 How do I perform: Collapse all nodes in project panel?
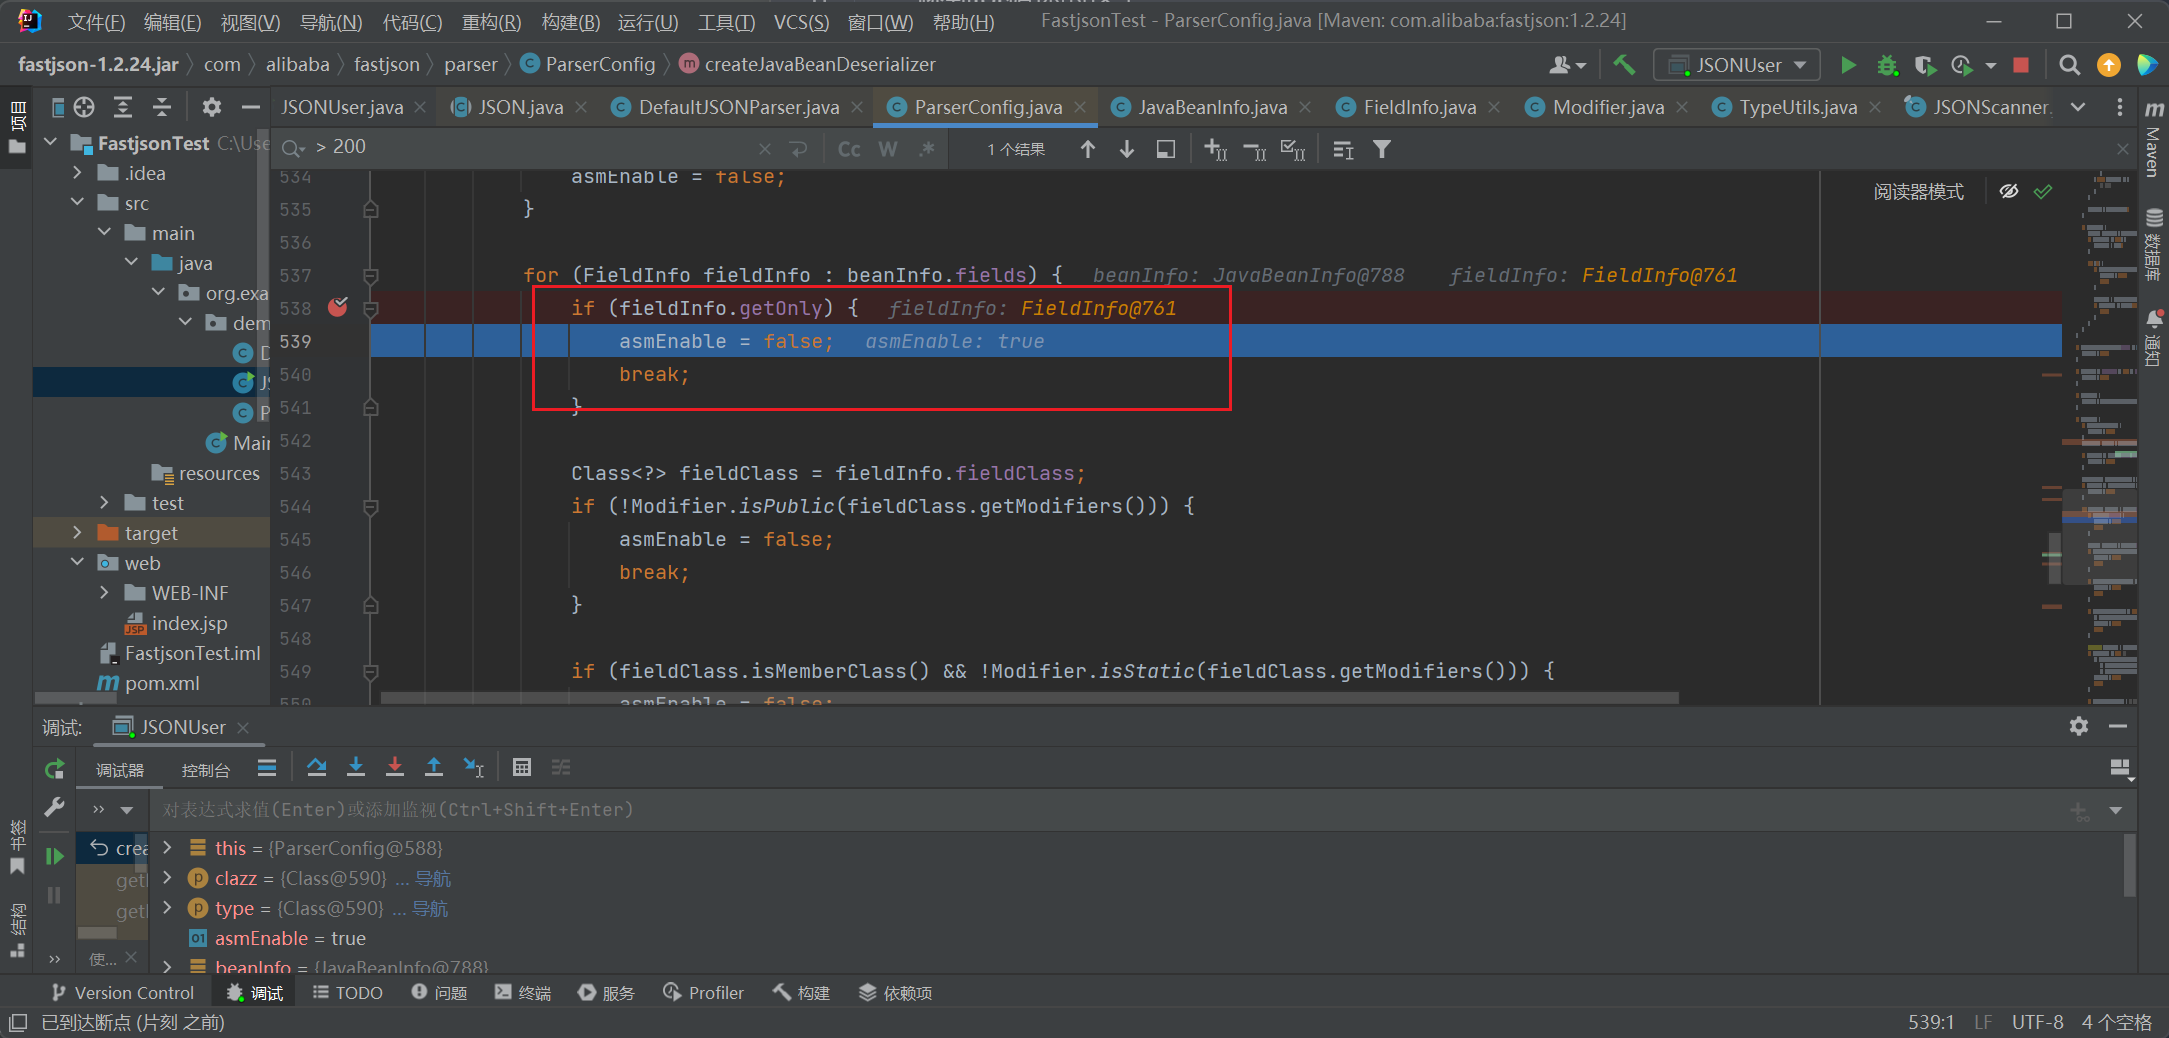(x=162, y=107)
